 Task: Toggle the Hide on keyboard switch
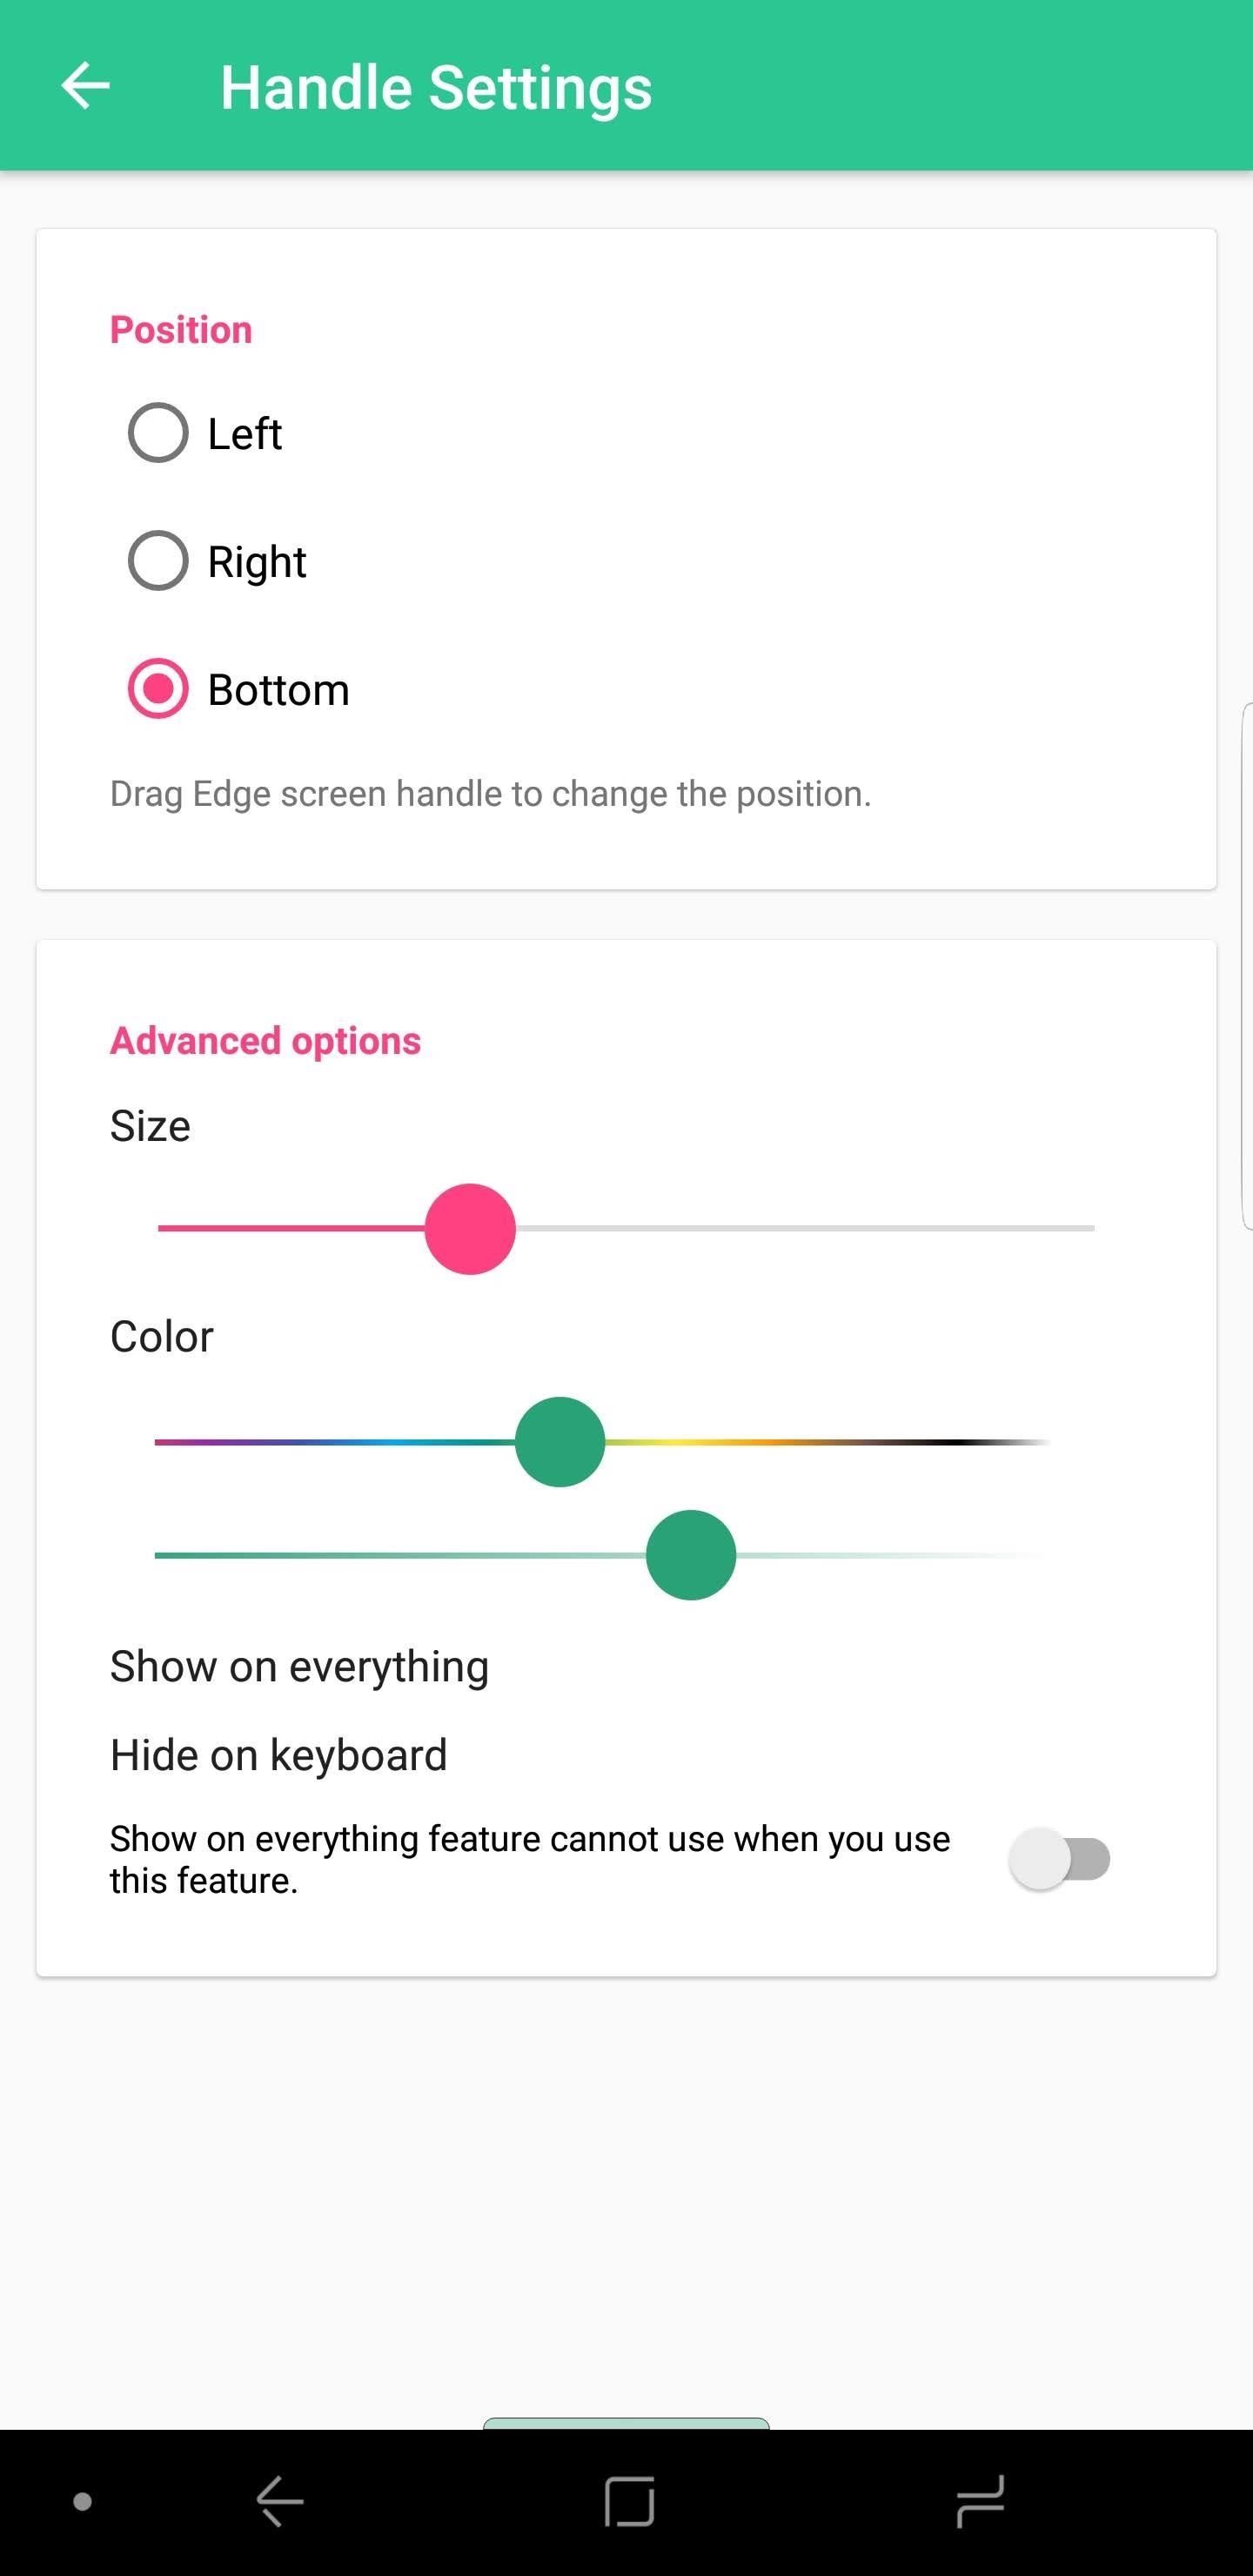pyautogui.click(x=1060, y=1859)
